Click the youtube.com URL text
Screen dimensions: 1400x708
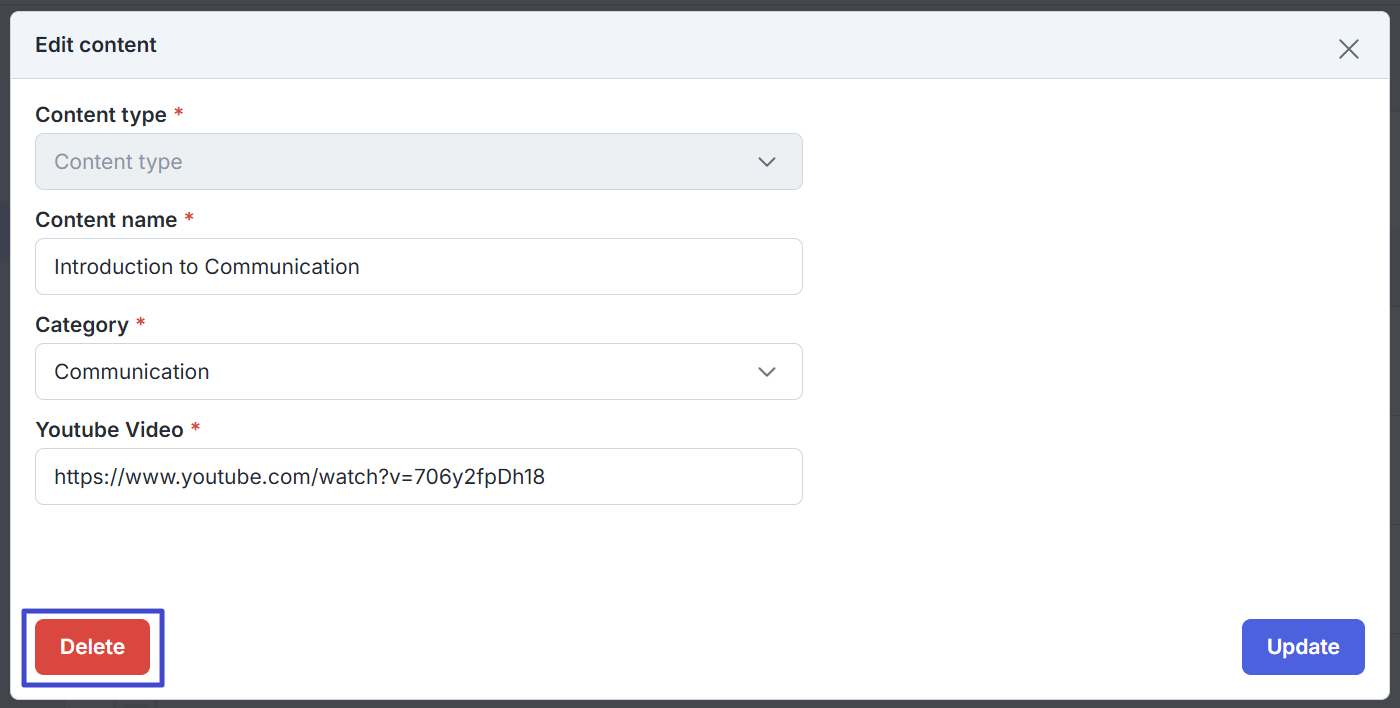coord(299,477)
